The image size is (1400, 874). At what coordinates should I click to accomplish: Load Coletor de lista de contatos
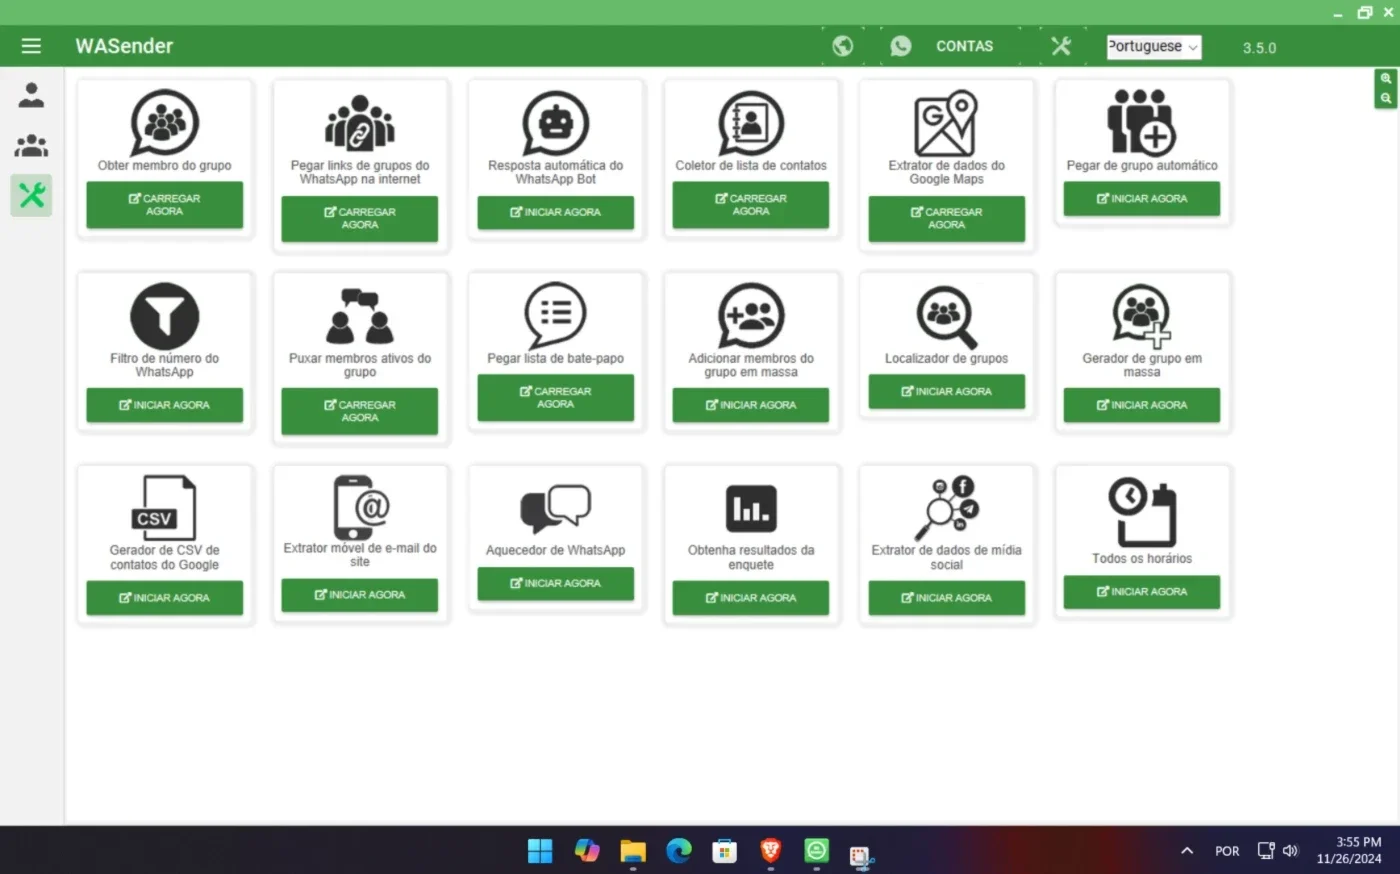751,205
